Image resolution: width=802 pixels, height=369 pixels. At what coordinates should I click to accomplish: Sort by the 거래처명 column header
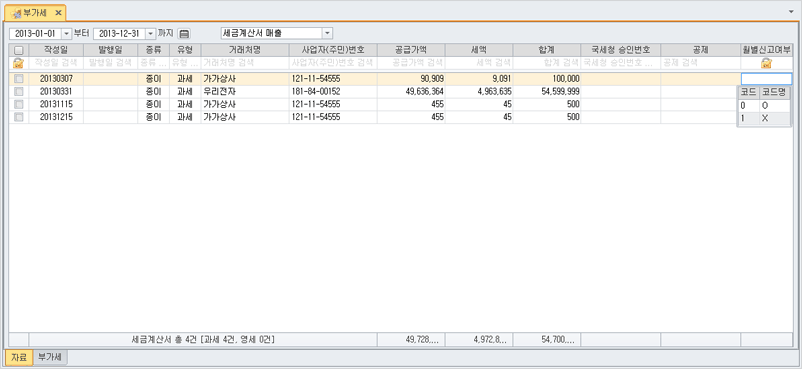pyautogui.click(x=245, y=50)
